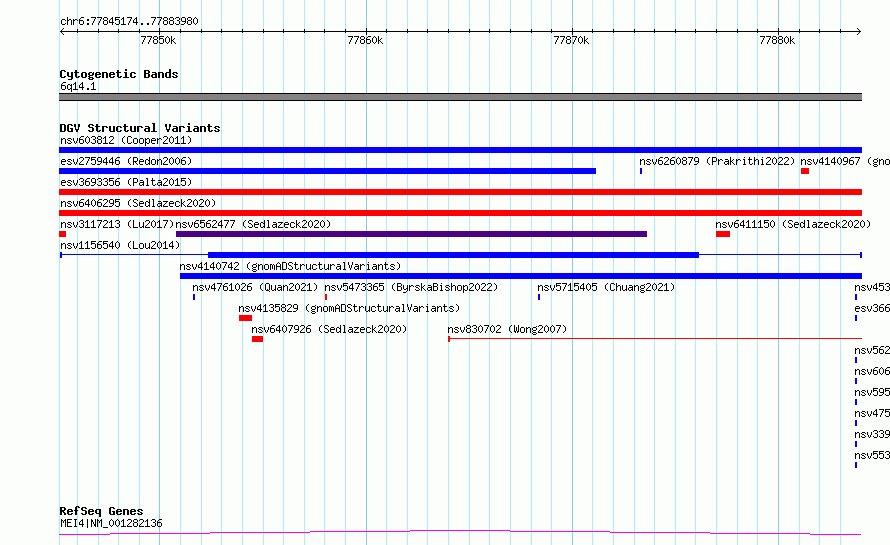Click the red nsv6407926 (Sedlazeck2020) marker
The height and width of the screenshot is (545, 890).
tap(258, 339)
